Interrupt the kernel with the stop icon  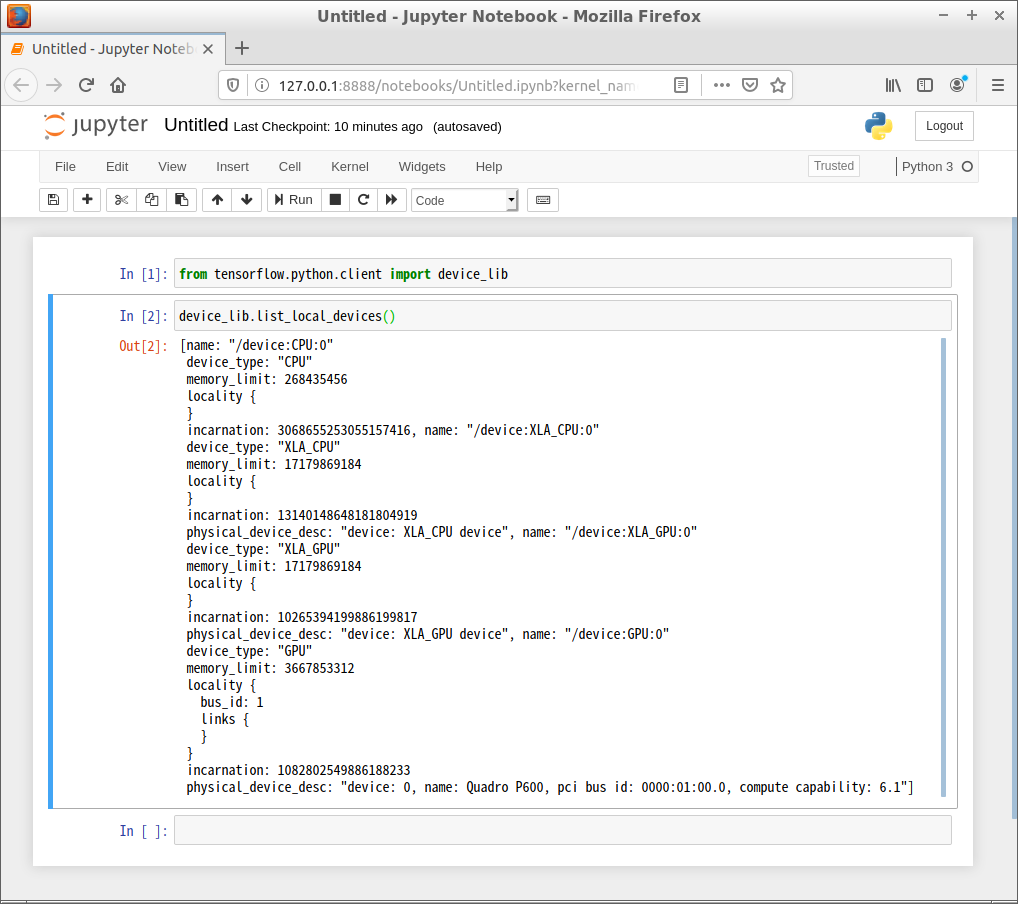(x=334, y=200)
